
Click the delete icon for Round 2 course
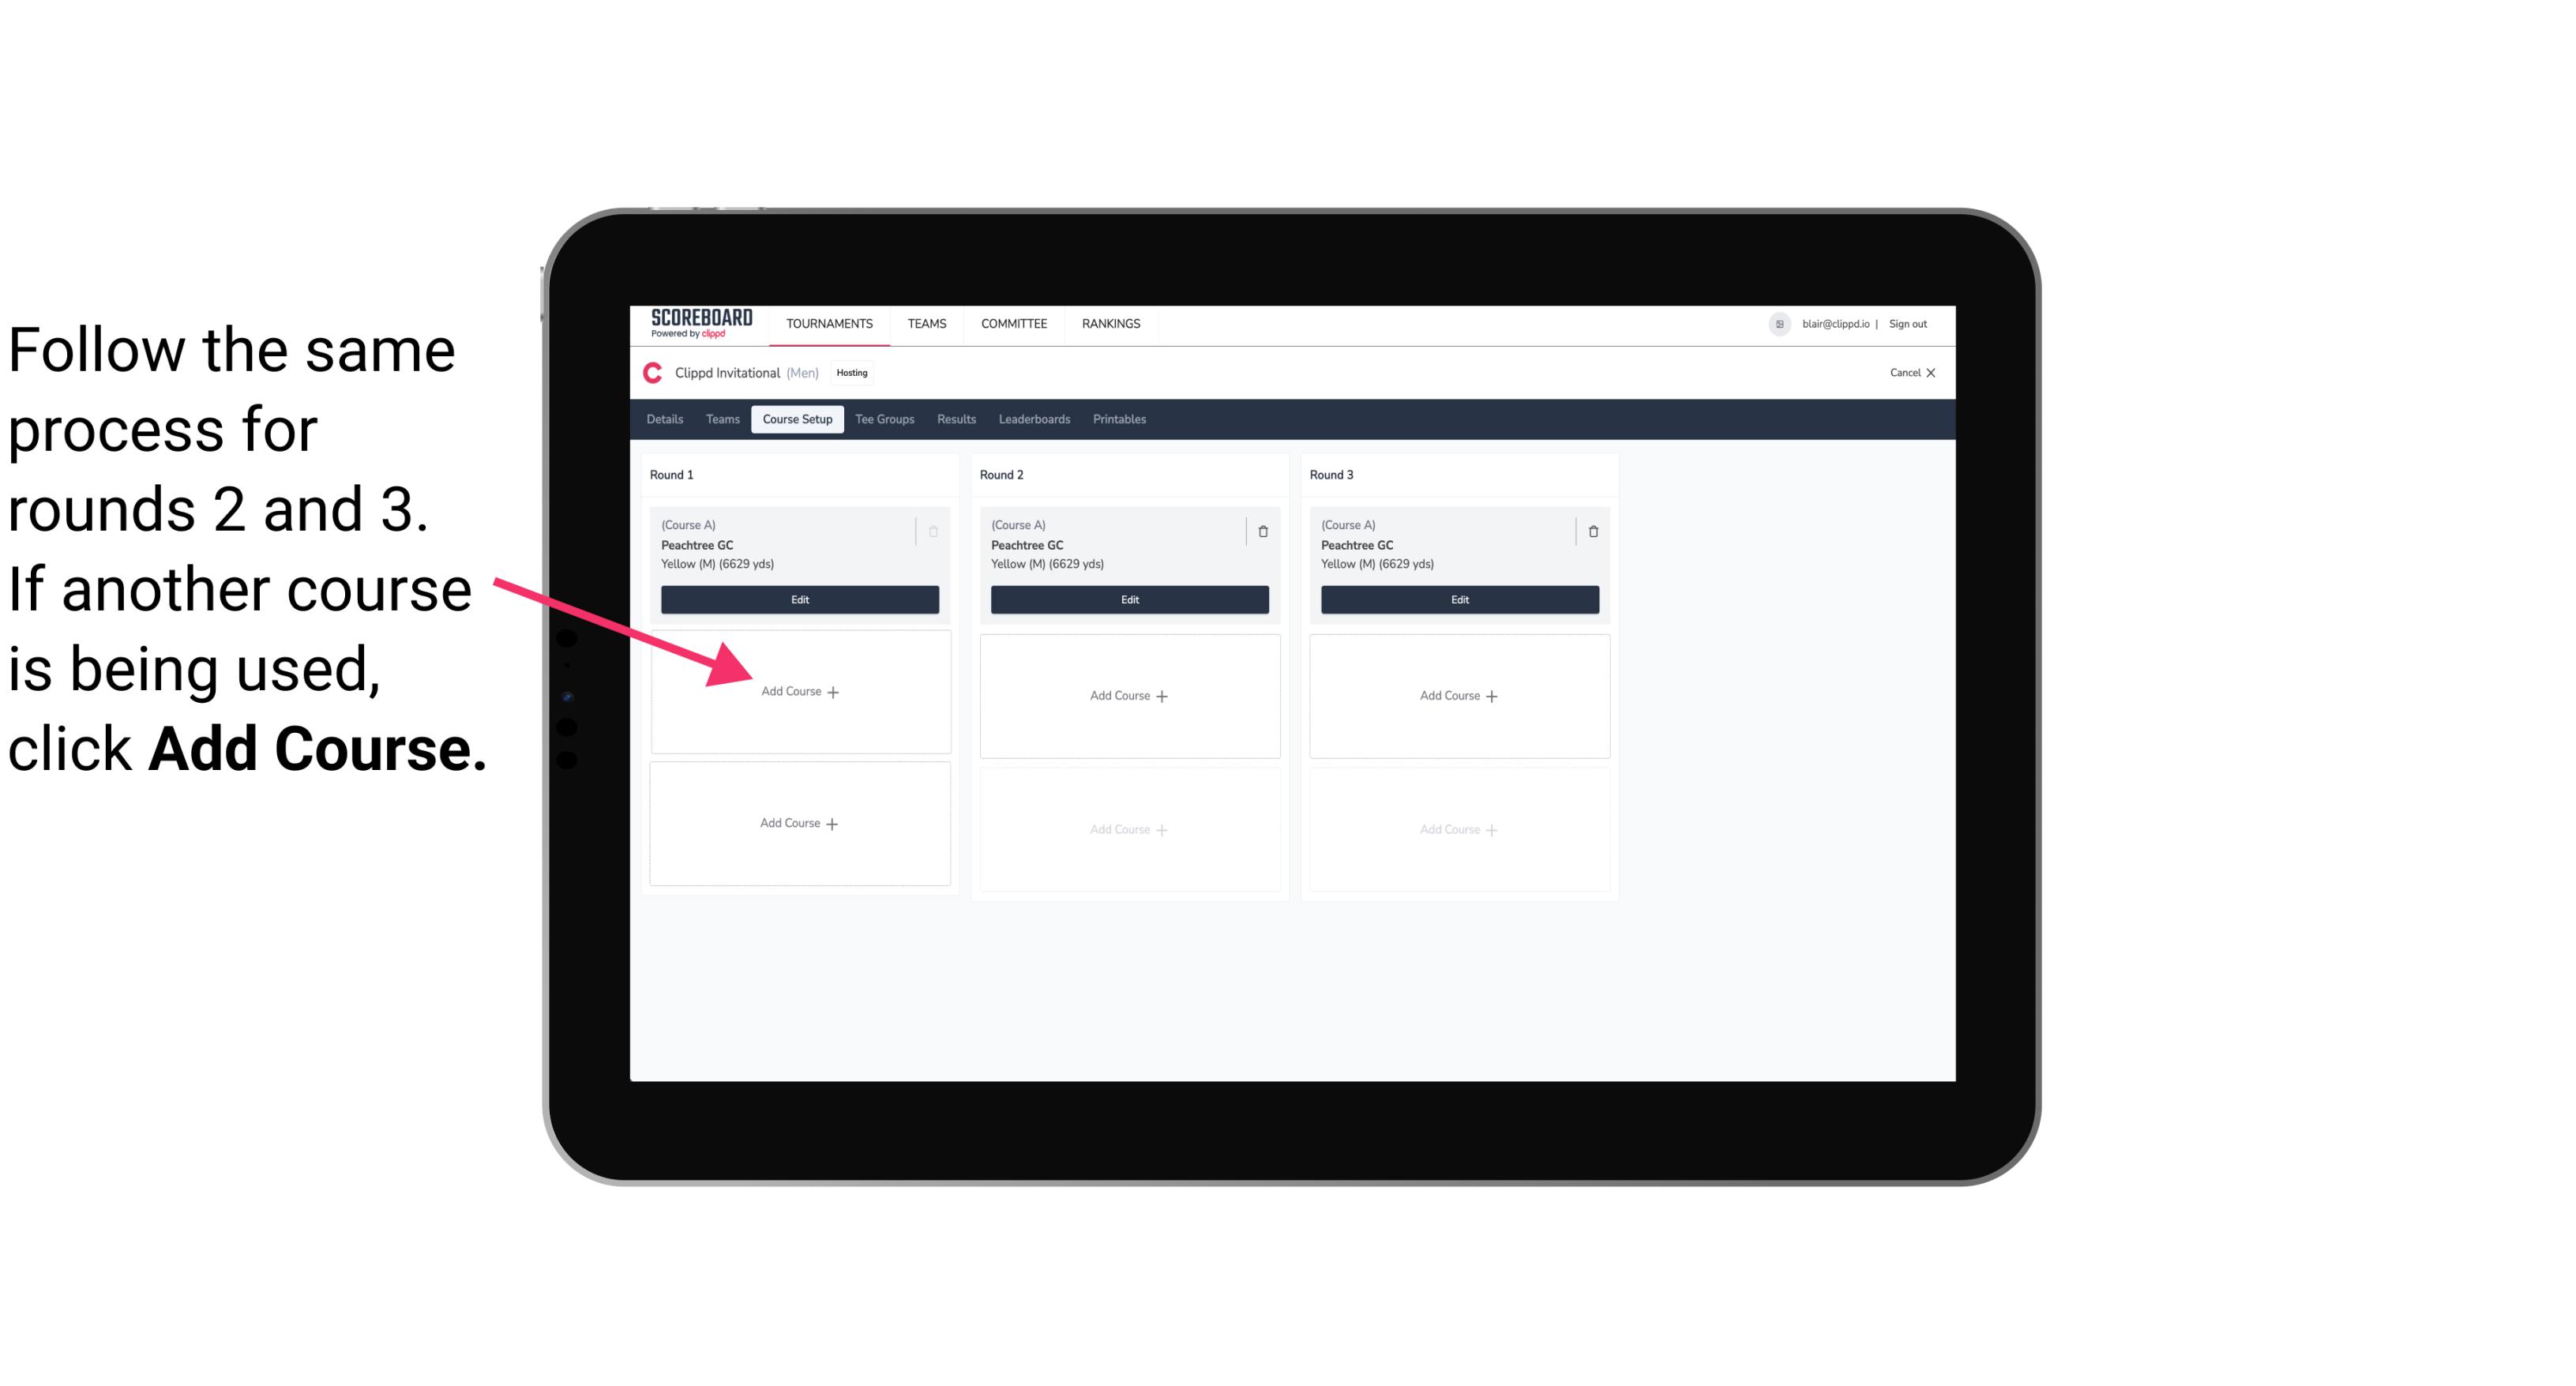tap(1263, 529)
